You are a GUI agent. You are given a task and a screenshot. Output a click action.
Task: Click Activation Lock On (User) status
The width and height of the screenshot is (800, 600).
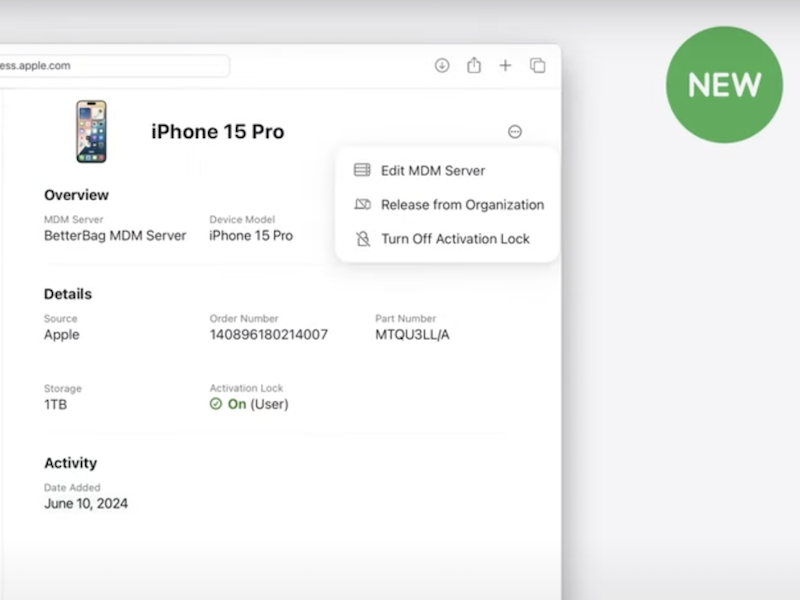pyautogui.click(x=249, y=404)
